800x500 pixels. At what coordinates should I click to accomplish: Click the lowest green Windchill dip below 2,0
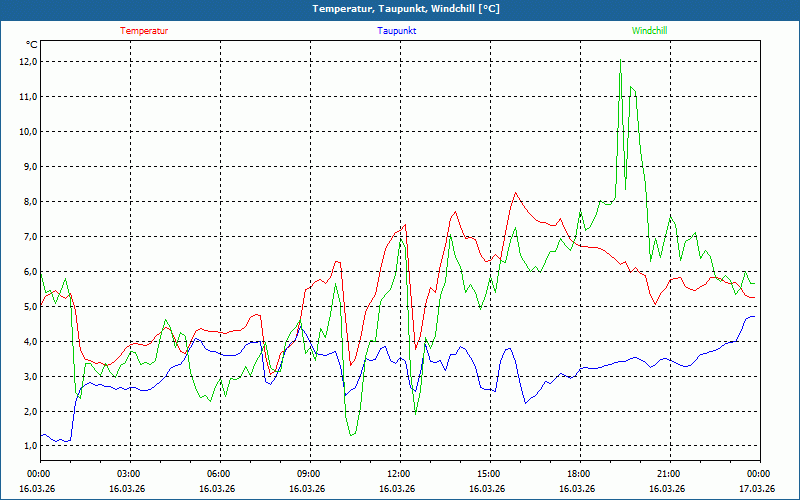tap(352, 434)
